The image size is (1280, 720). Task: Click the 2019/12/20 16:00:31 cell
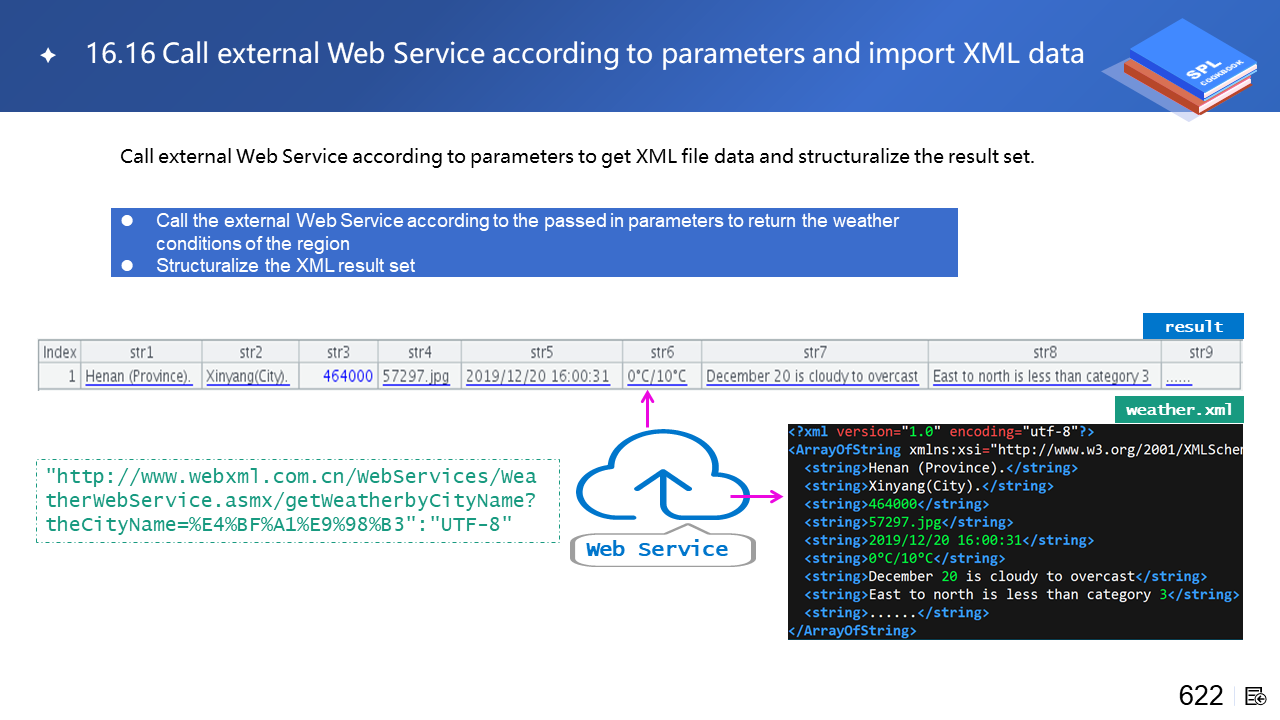[538, 377]
